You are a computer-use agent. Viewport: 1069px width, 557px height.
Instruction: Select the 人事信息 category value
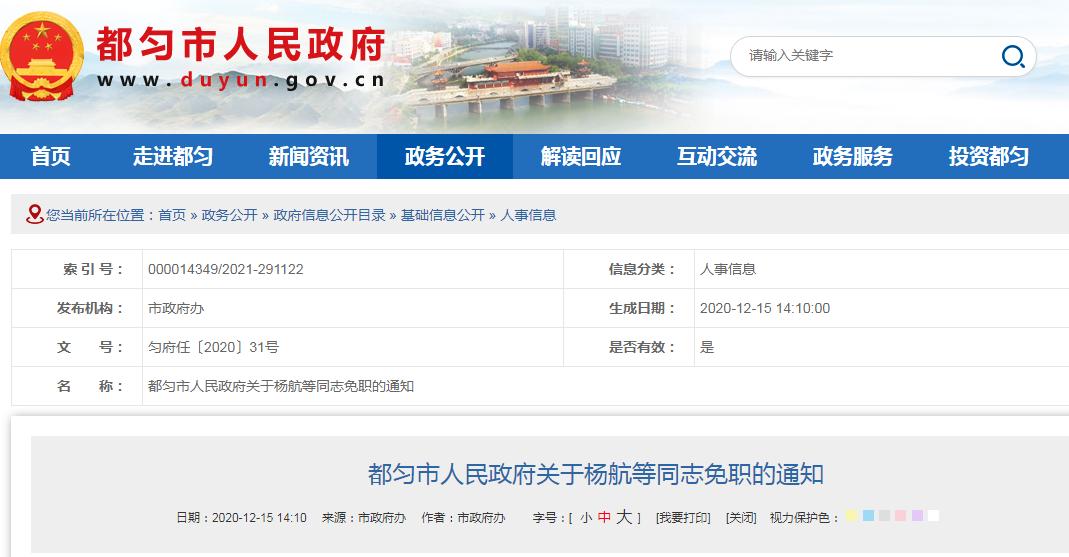coord(728,269)
